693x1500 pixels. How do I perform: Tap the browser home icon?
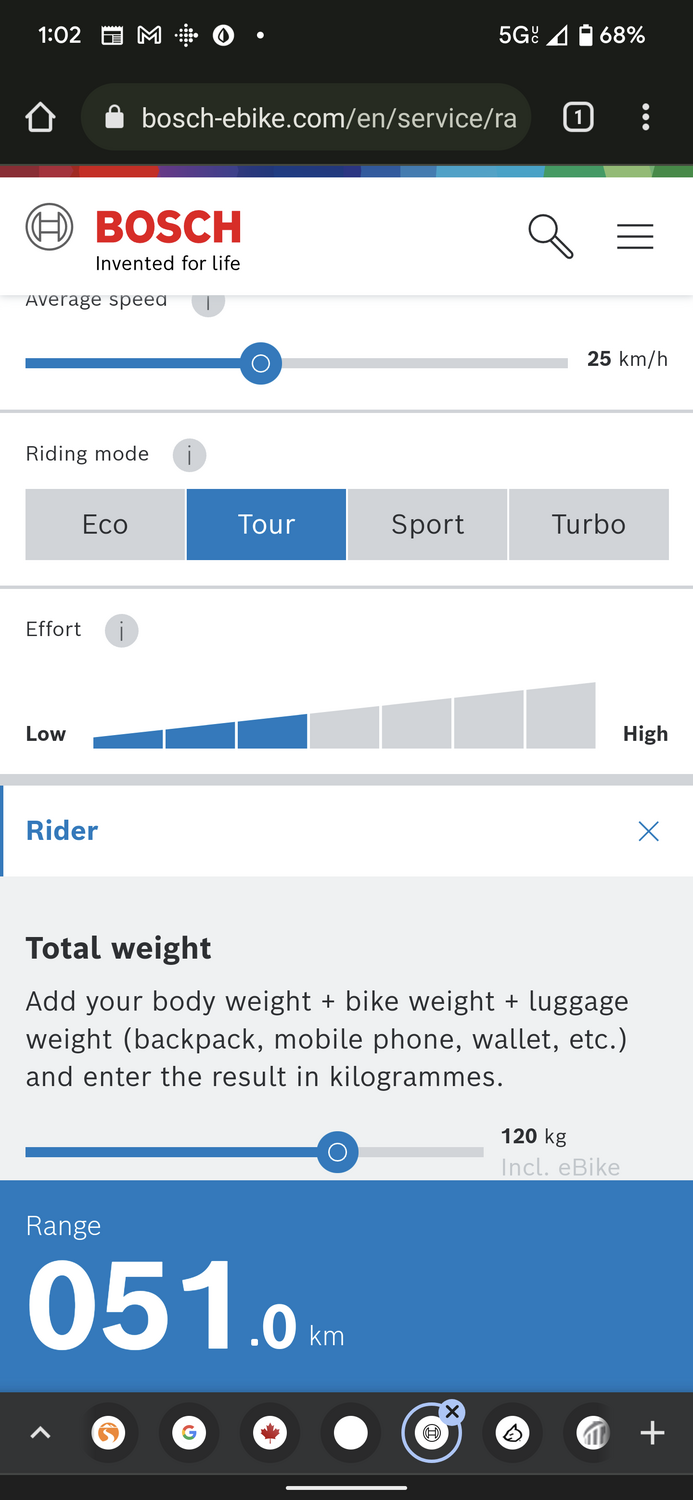coord(40,118)
